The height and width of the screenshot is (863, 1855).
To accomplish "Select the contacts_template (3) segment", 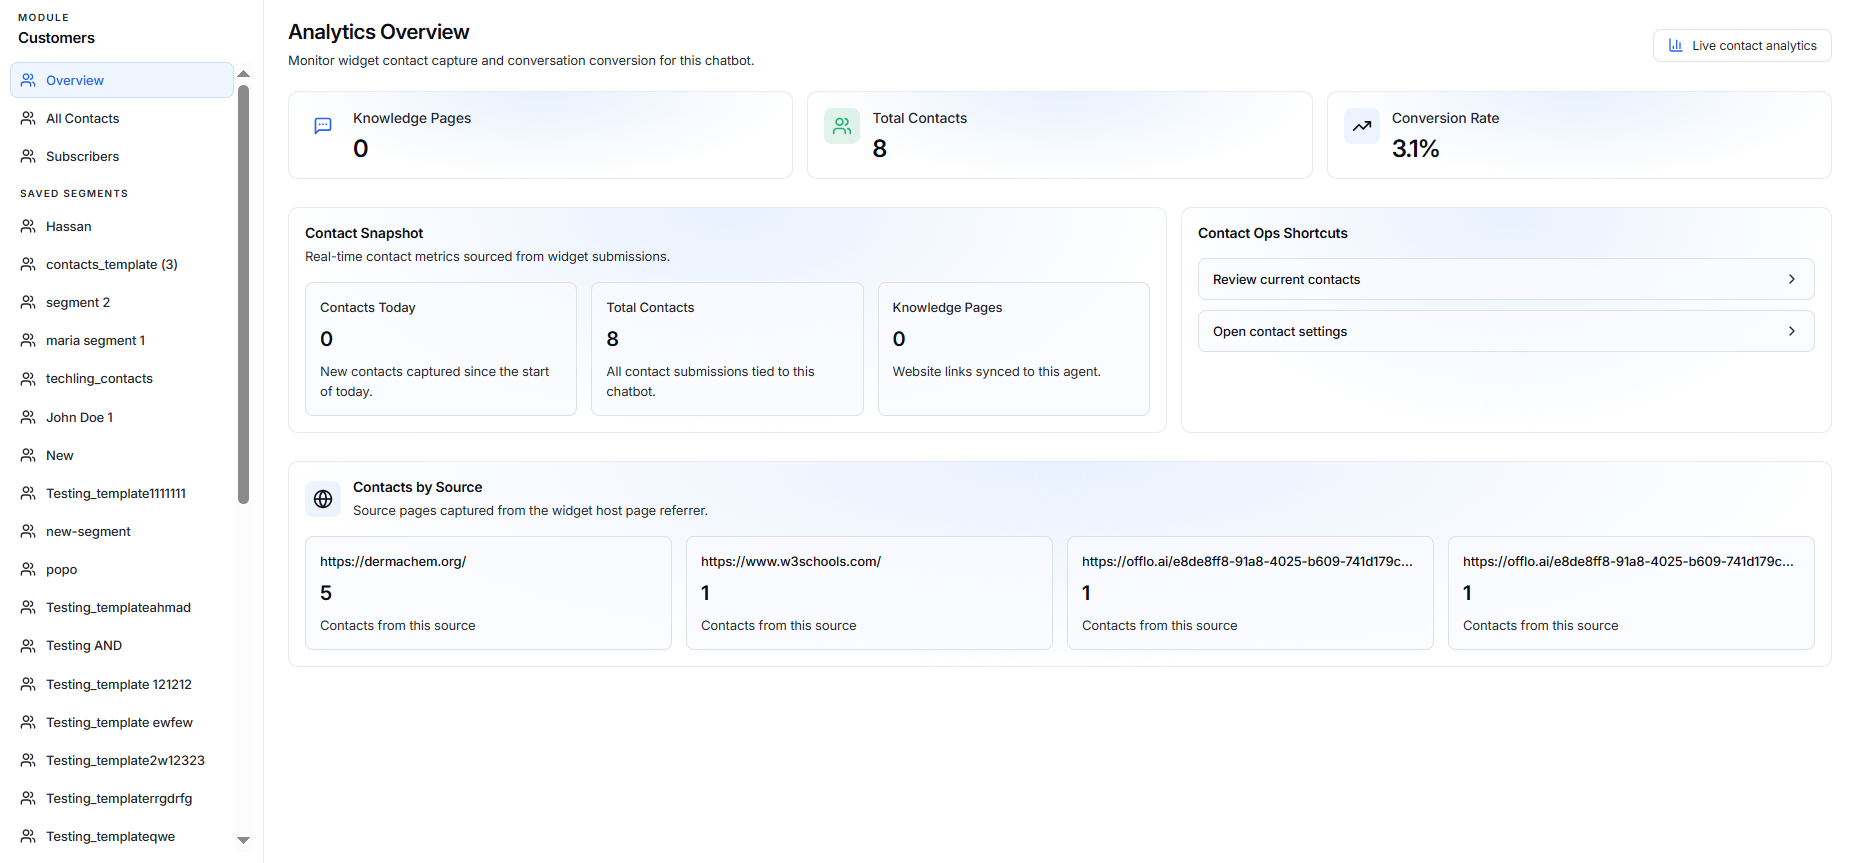I will [x=122, y=264].
